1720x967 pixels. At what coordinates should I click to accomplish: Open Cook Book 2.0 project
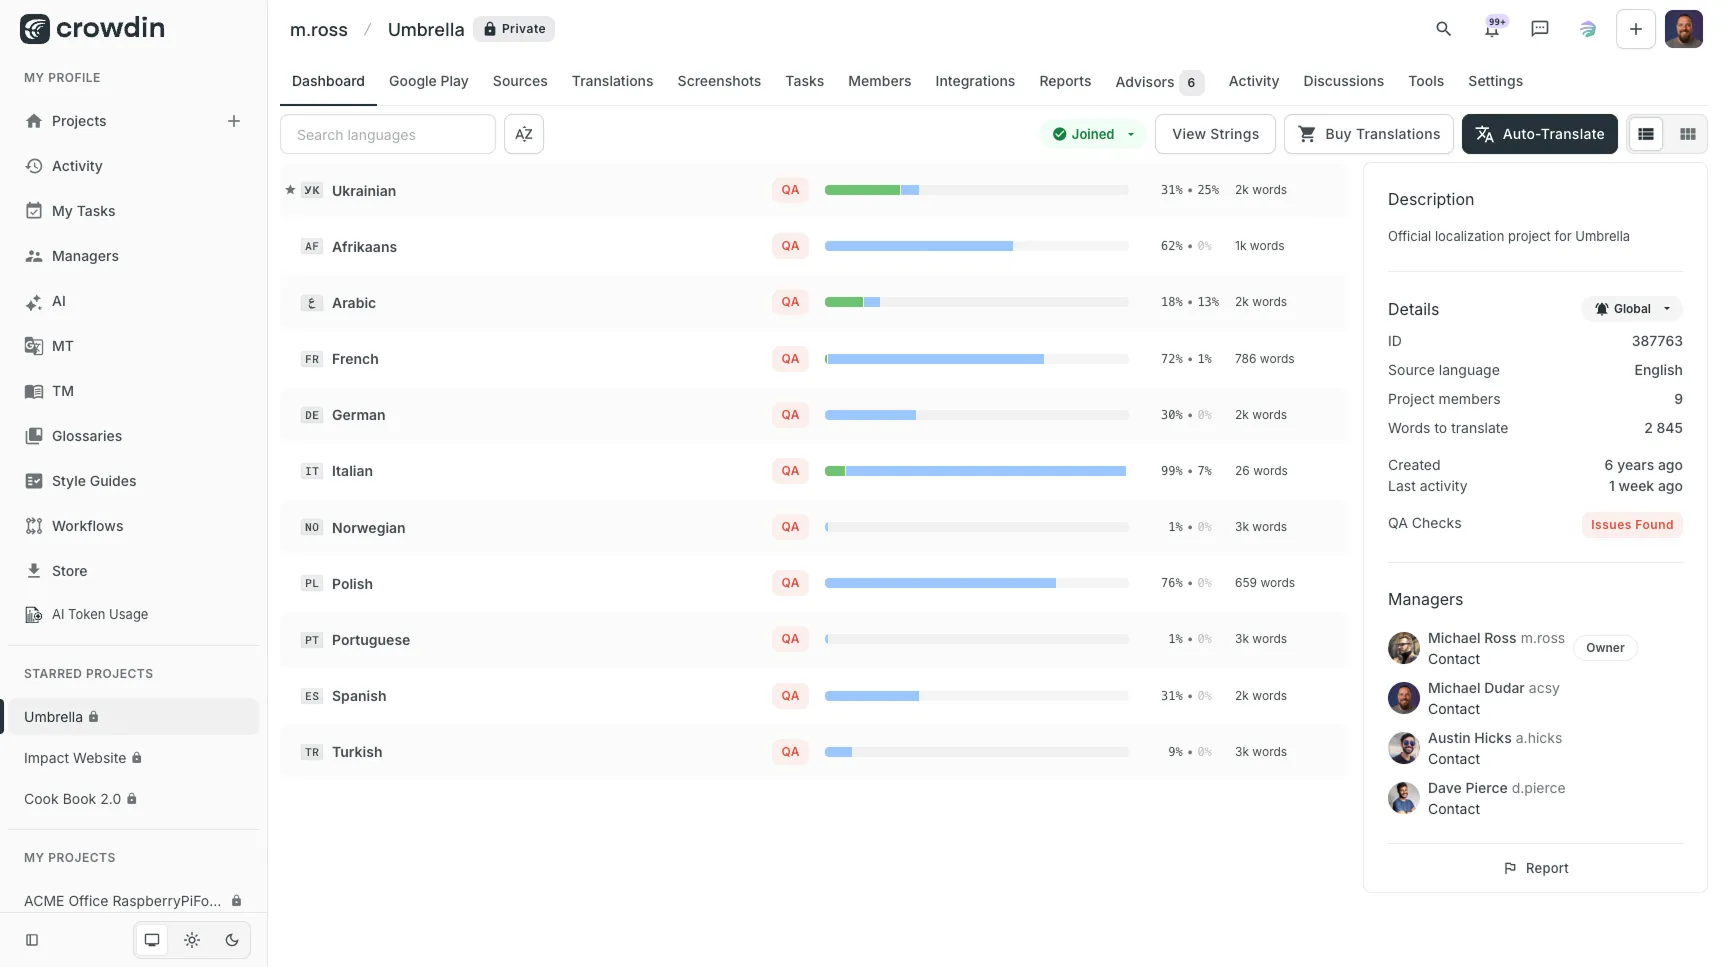(x=80, y=799)
